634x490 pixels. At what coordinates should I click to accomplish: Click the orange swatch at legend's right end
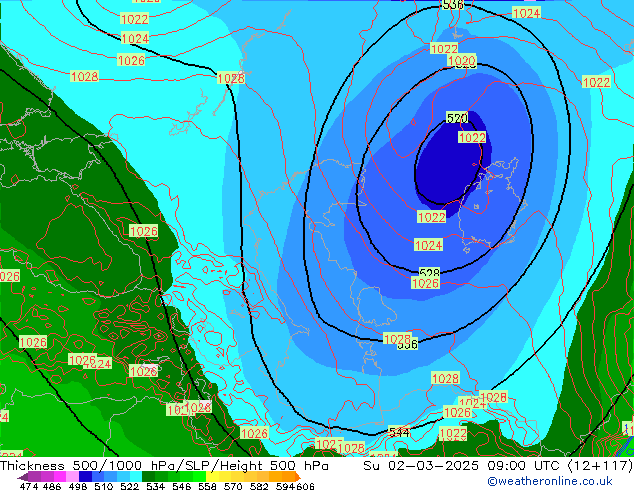pos(290,477)
